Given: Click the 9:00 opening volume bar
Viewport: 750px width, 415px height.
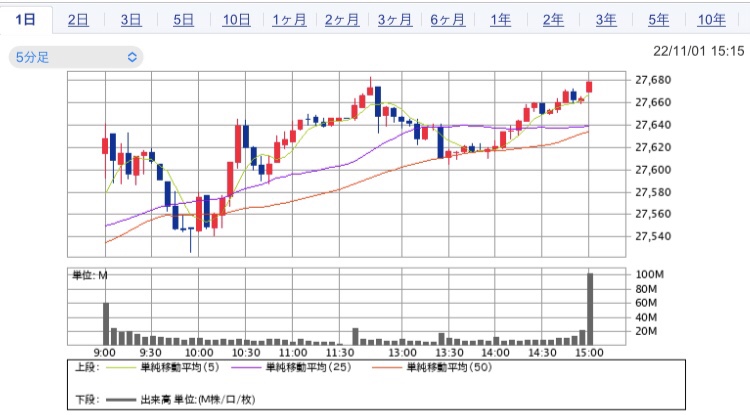Looking at the screenshot, I should coord(106,324).
